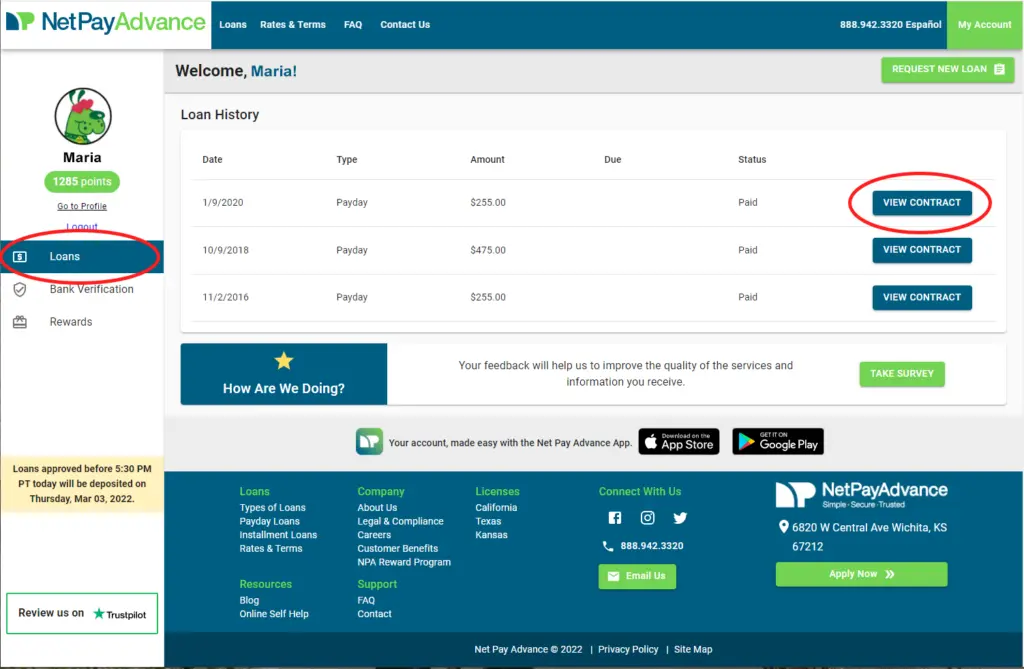Open Maria's profile avatar picture
The width and height of the screenshot is (1024, 669).
83,116
